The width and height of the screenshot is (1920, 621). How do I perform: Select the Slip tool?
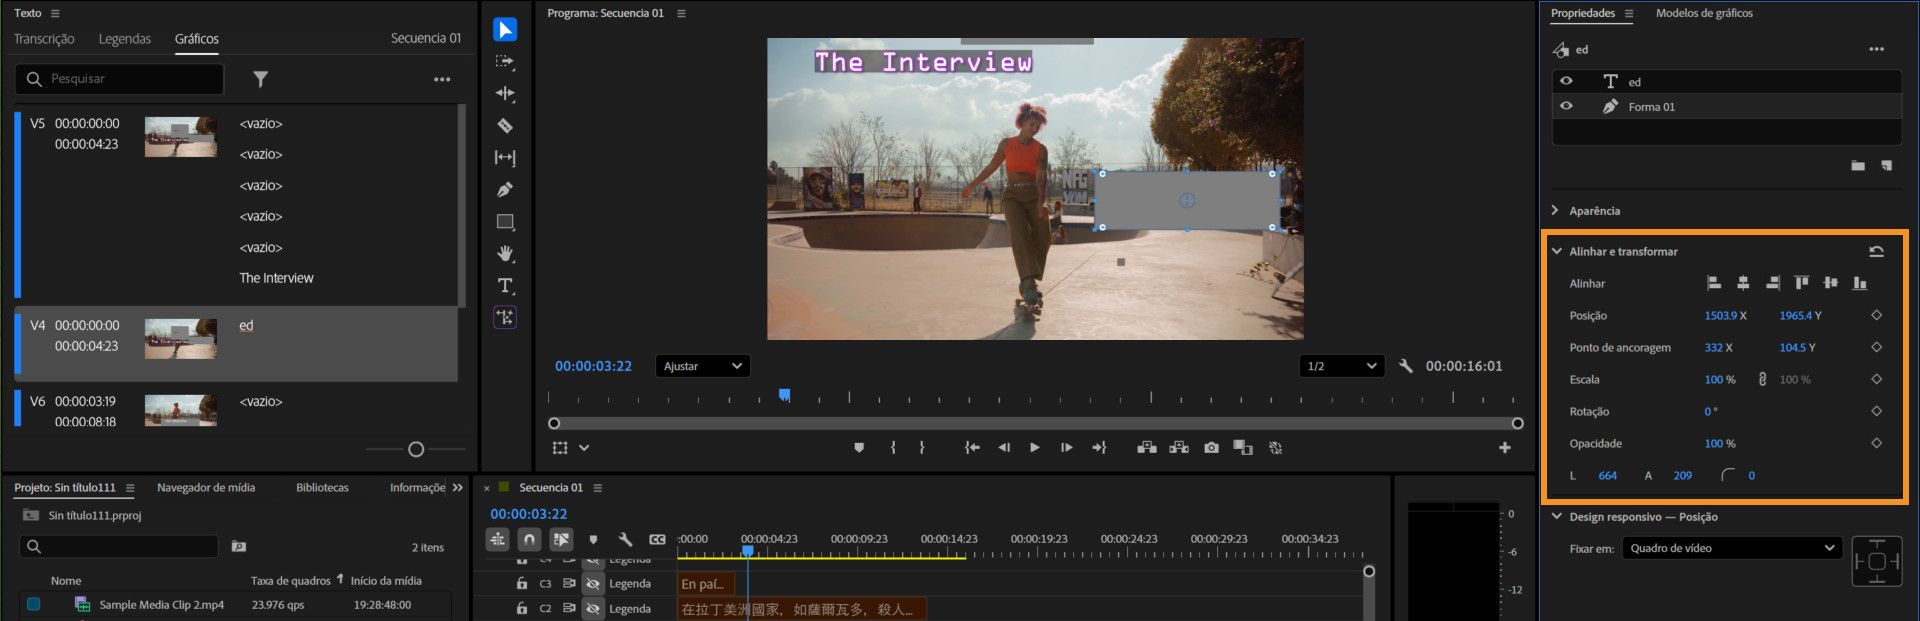[505, 158]
